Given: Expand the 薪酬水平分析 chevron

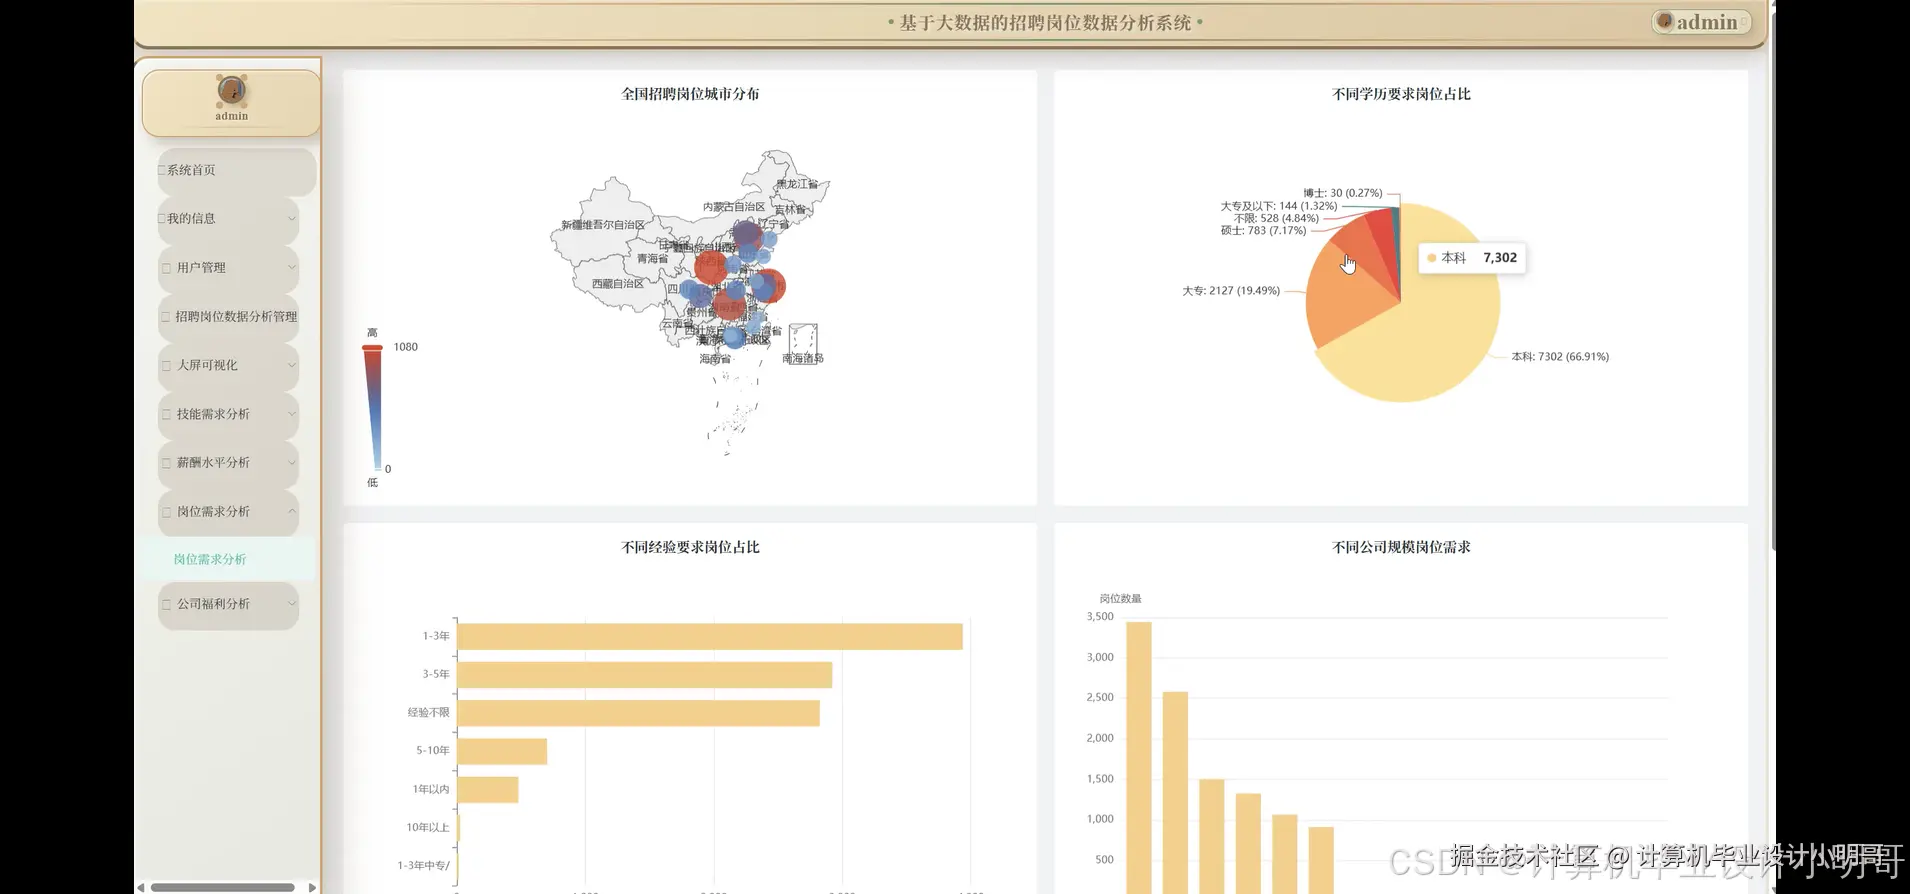Looking at the screenshot, I should click(292, 463).
